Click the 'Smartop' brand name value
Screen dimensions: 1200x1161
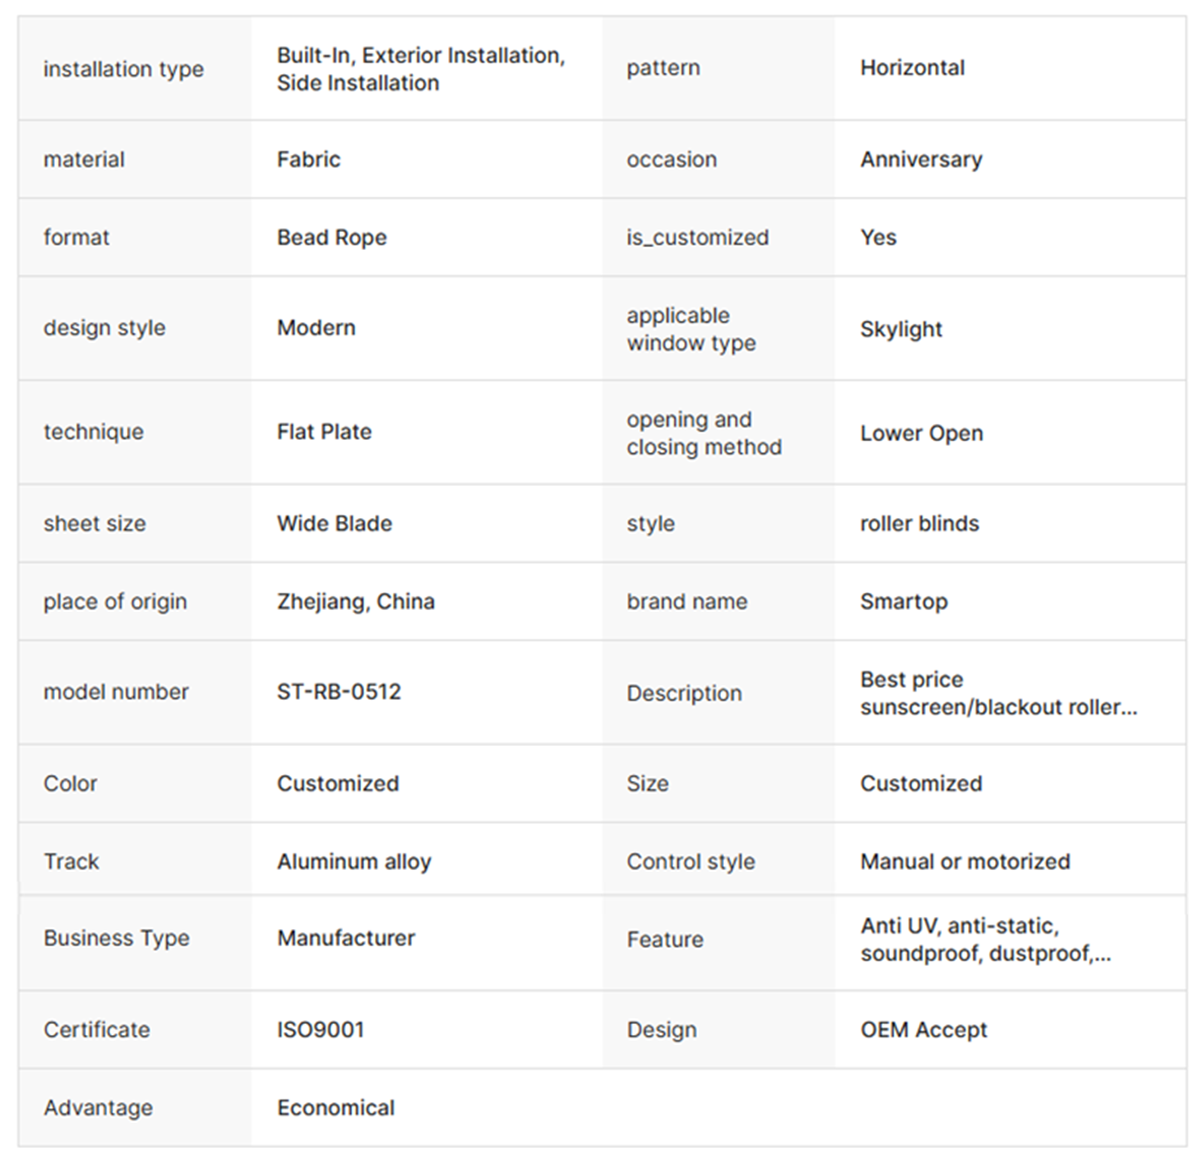903,601
